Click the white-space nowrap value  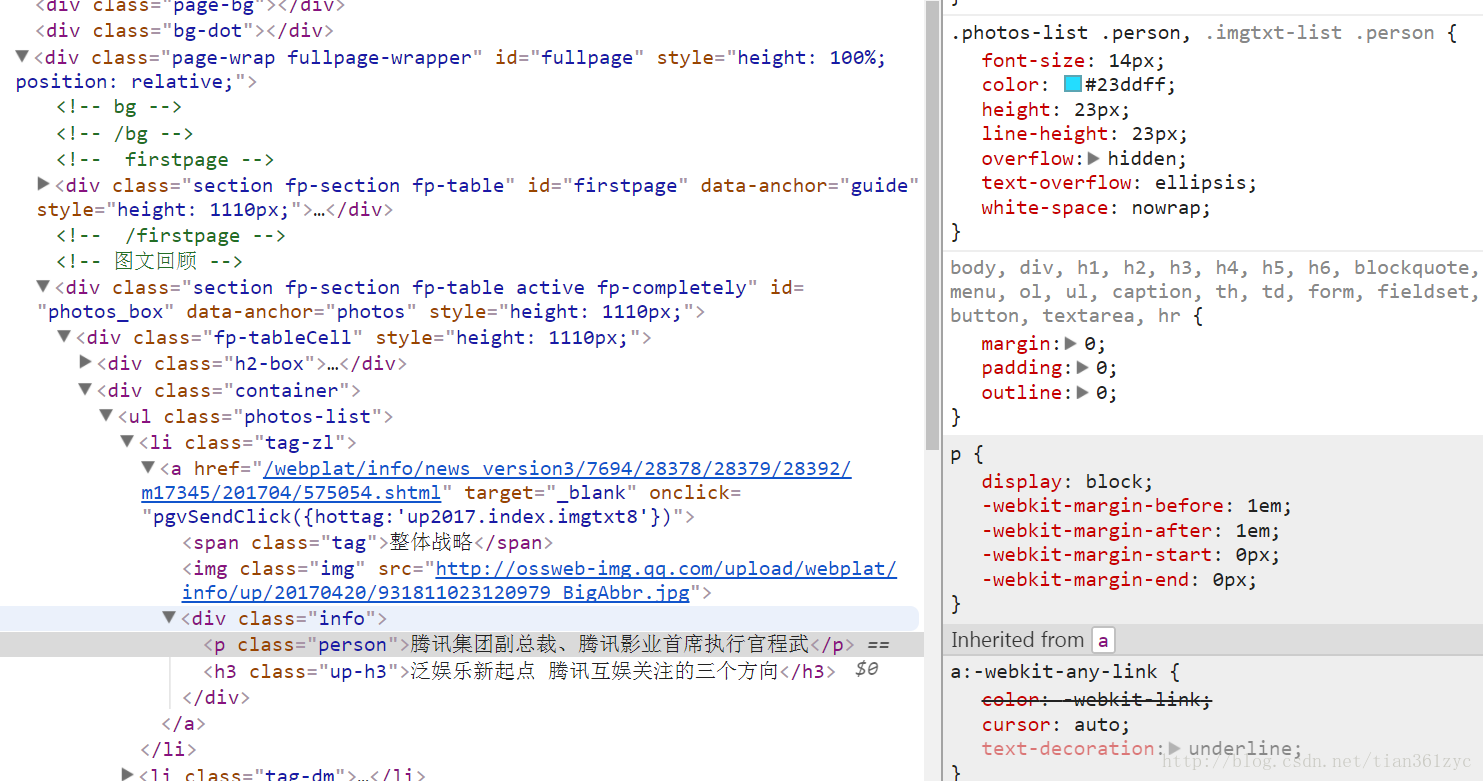(1165, 208)
